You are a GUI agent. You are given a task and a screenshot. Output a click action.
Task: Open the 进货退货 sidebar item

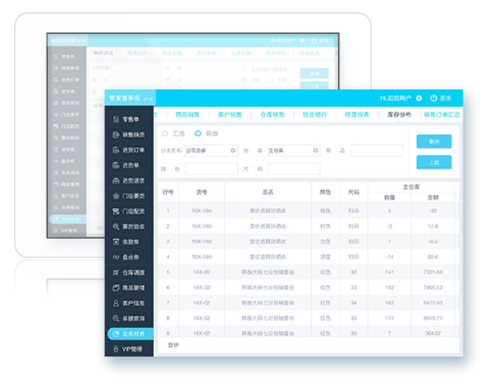tap(129, 181)
